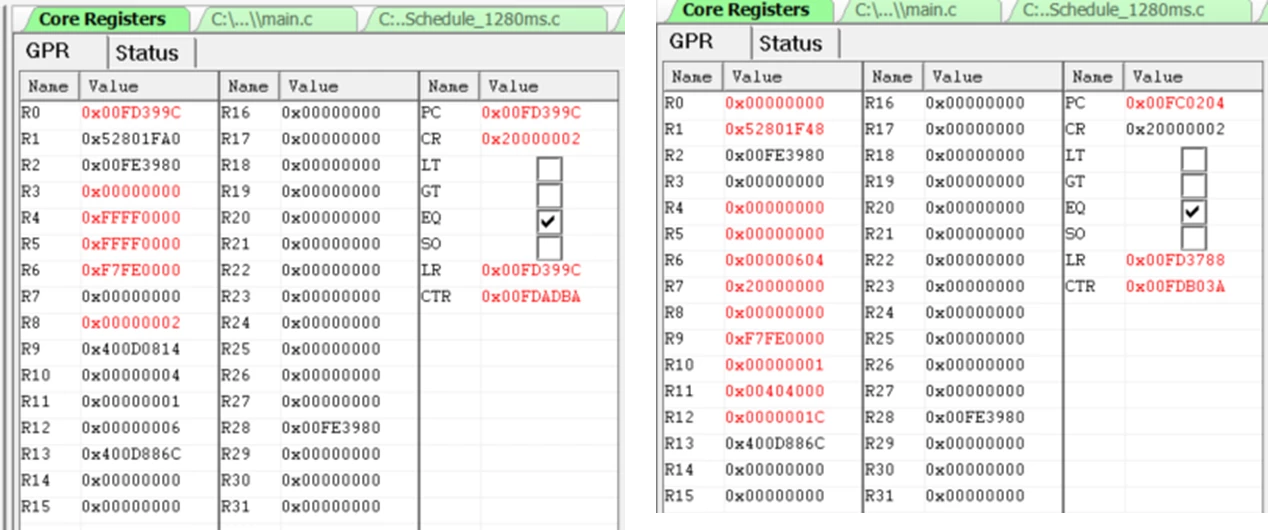Screen dimensions: 1268x530
Task: Select R1 value 0x52801F48 in right panel
Action: 775,129
